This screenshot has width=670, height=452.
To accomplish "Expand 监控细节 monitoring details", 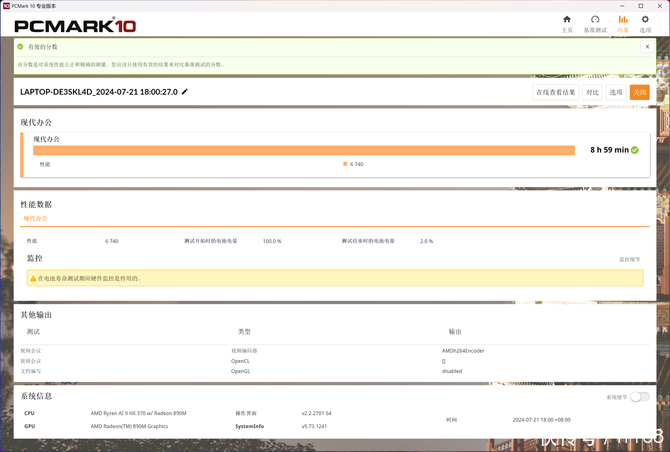I will [630, 259].
